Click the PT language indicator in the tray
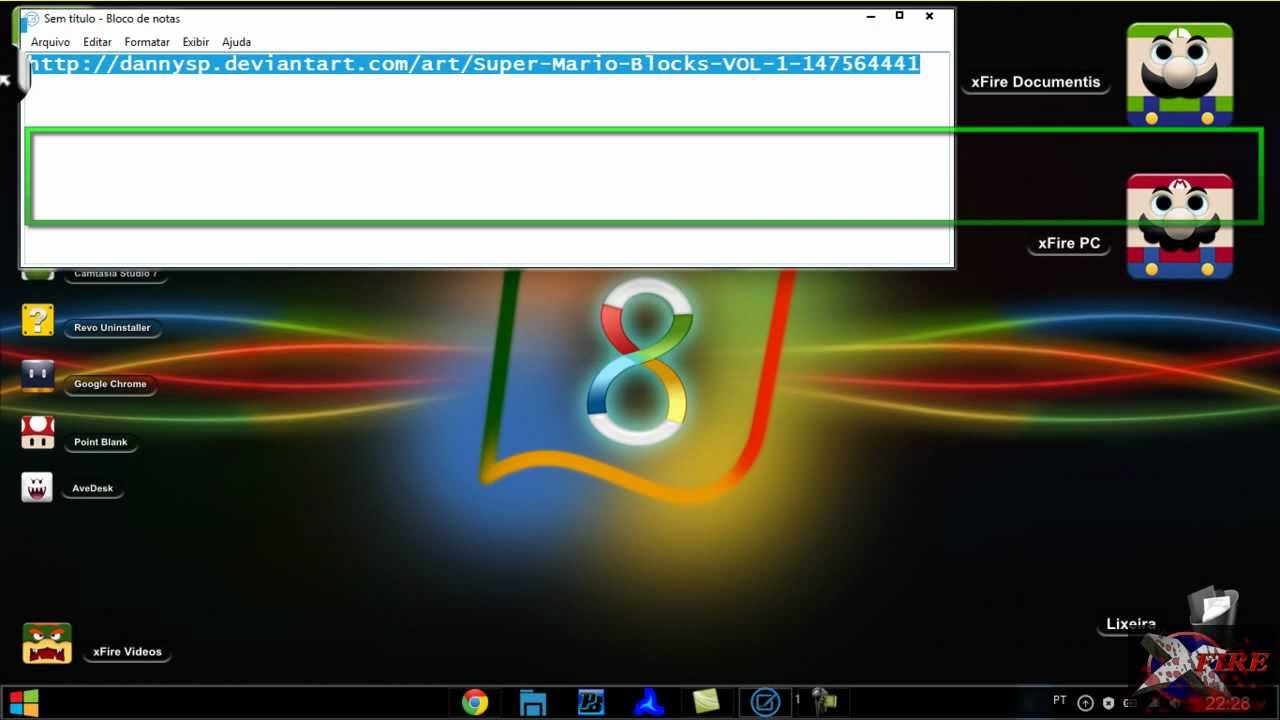Image resolution: width=1280 pixels, height=720 pixels. (1059, 701)
